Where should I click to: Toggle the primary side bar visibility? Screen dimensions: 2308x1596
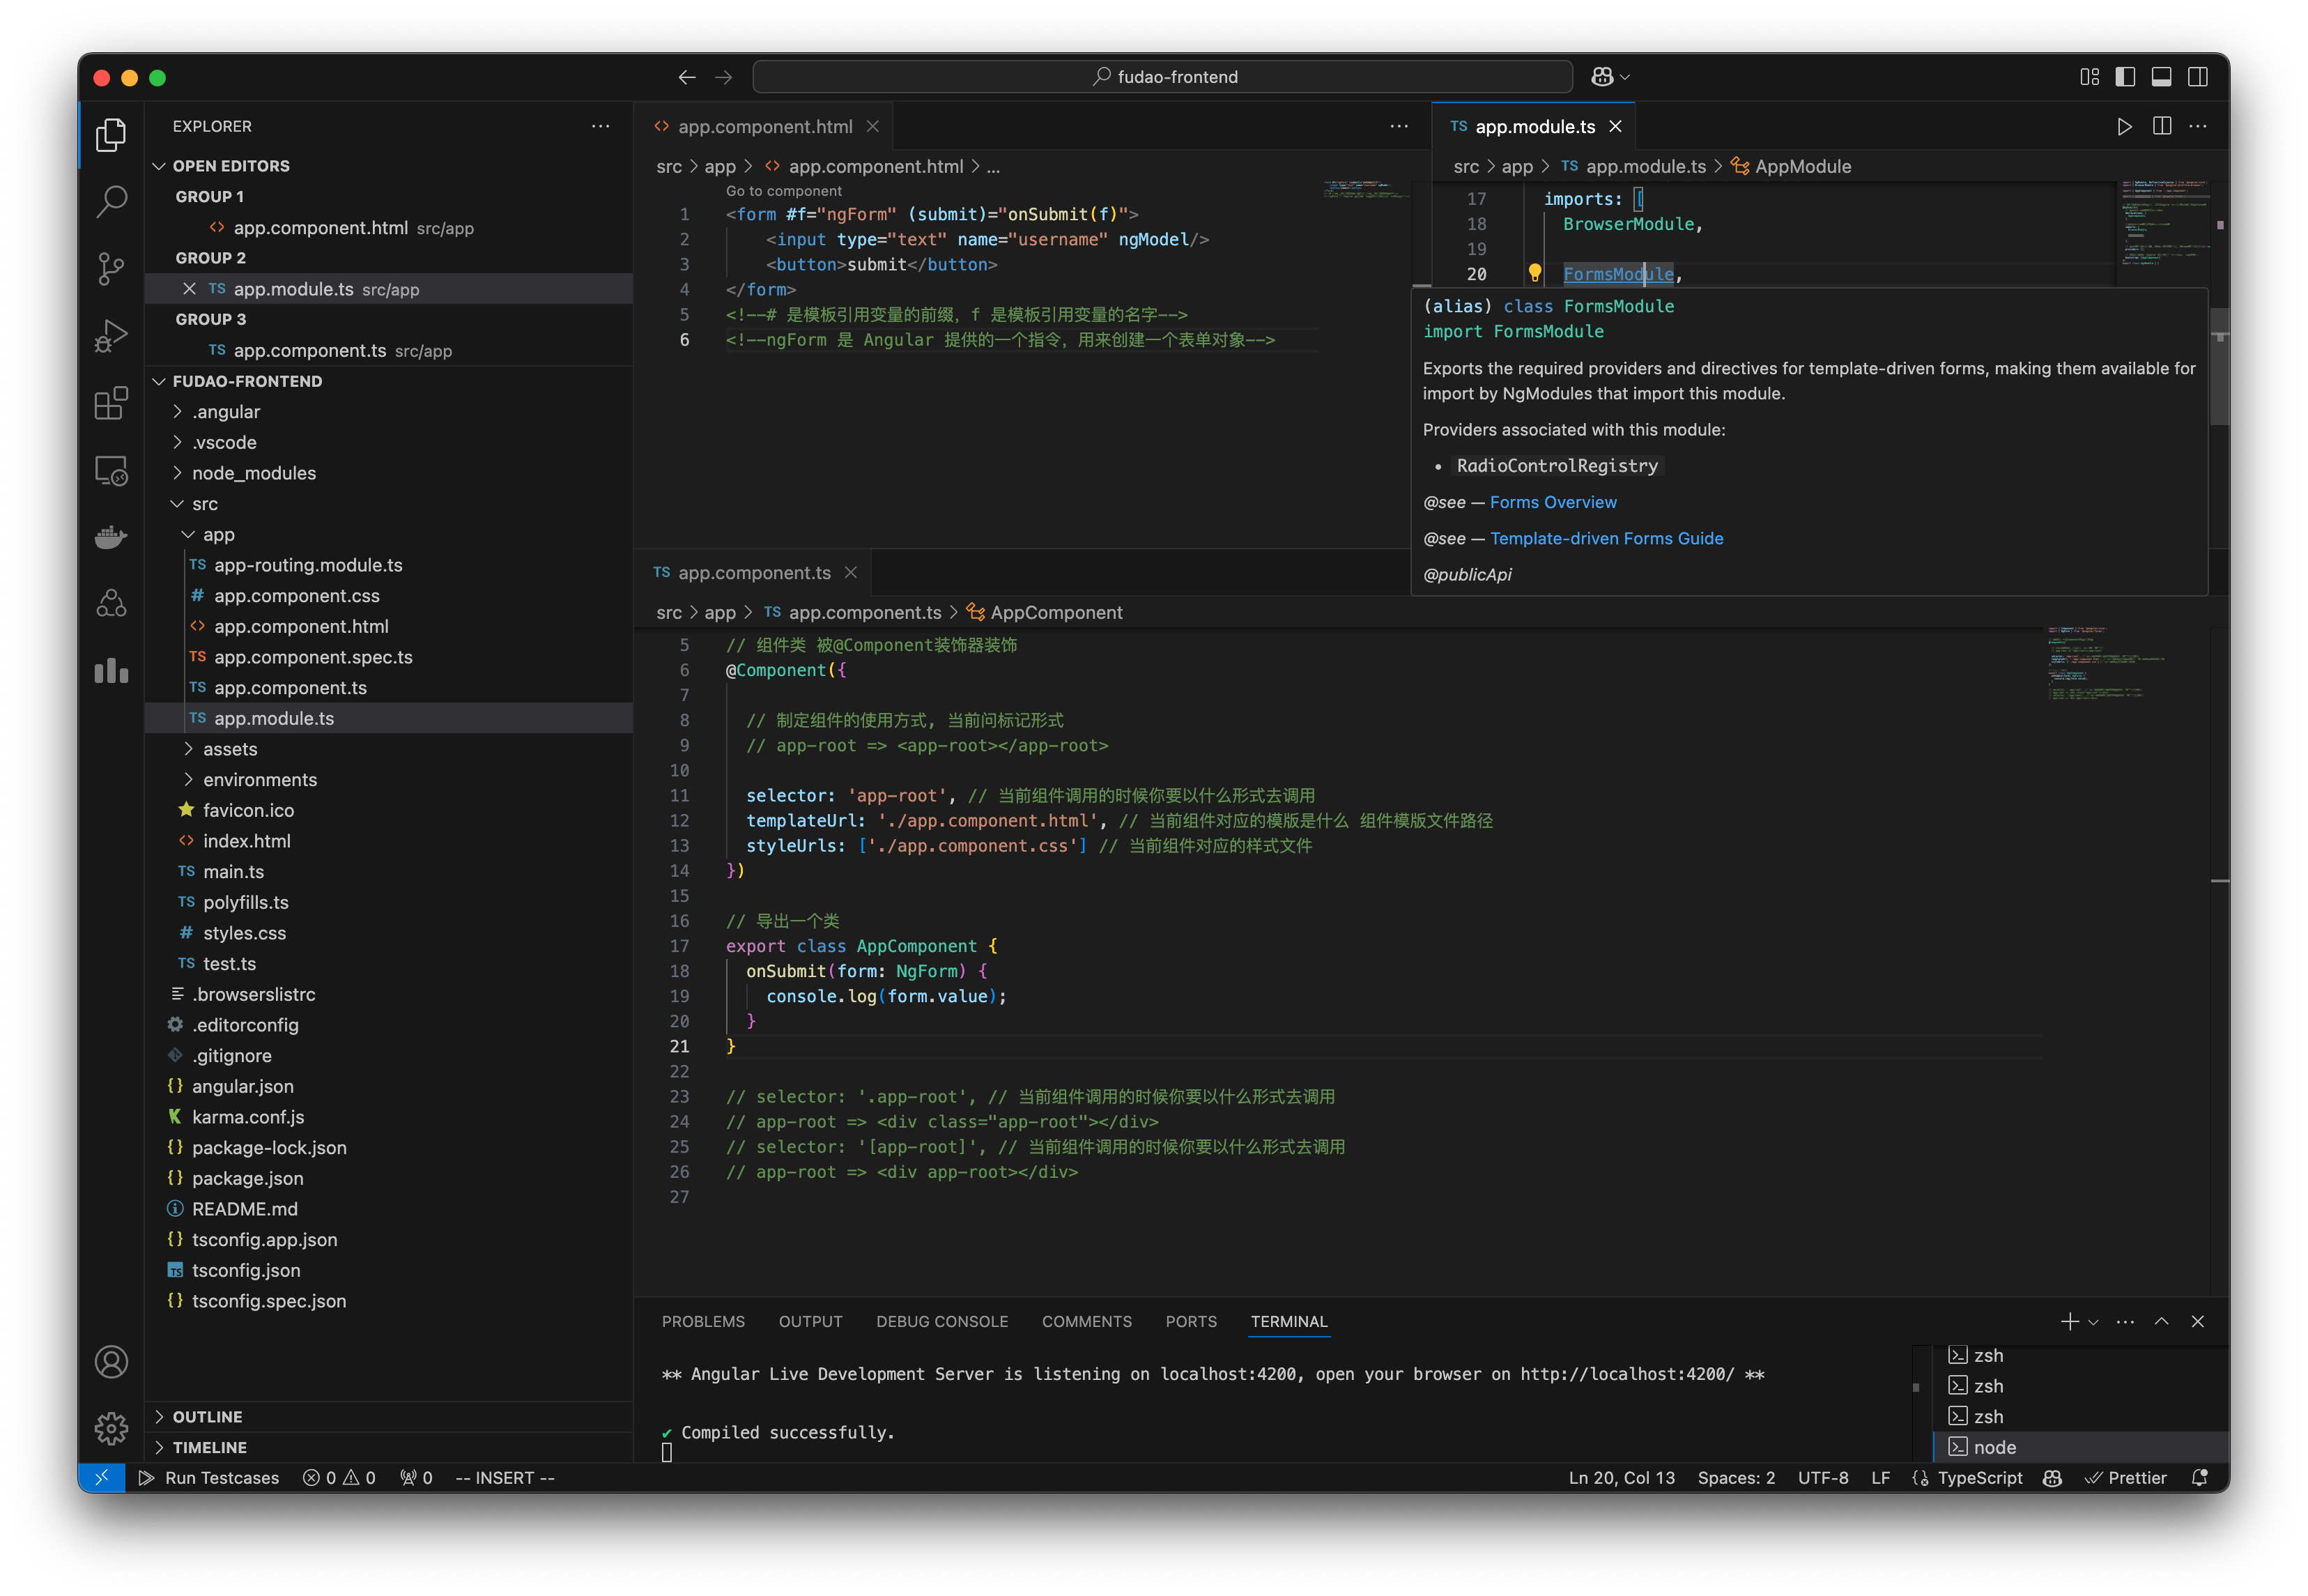pyautogui.click(x=2125, y=76)
